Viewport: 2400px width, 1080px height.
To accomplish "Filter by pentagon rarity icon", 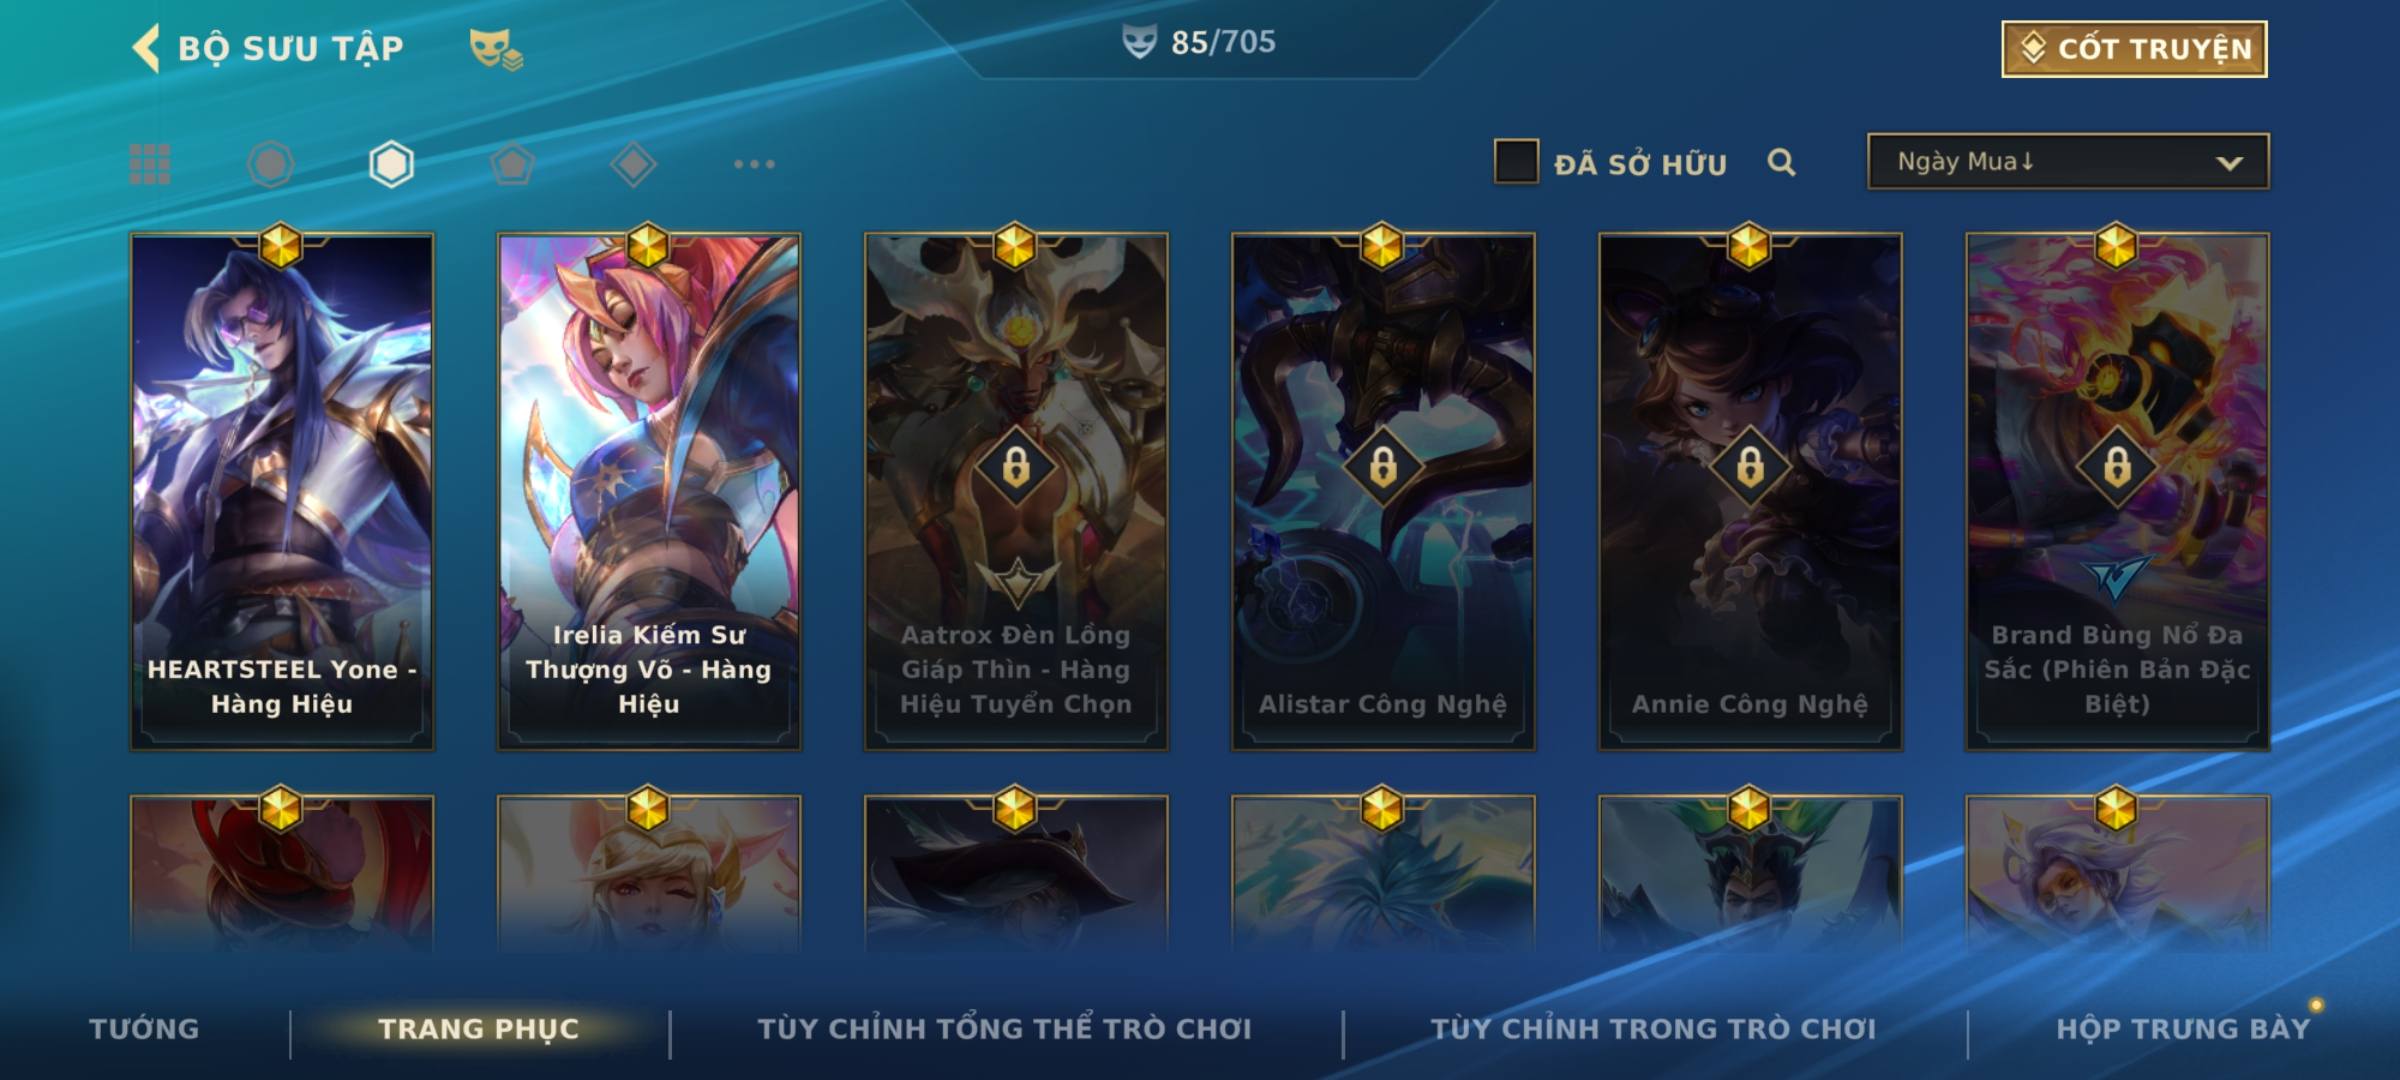I will click(x=512, y=164).
